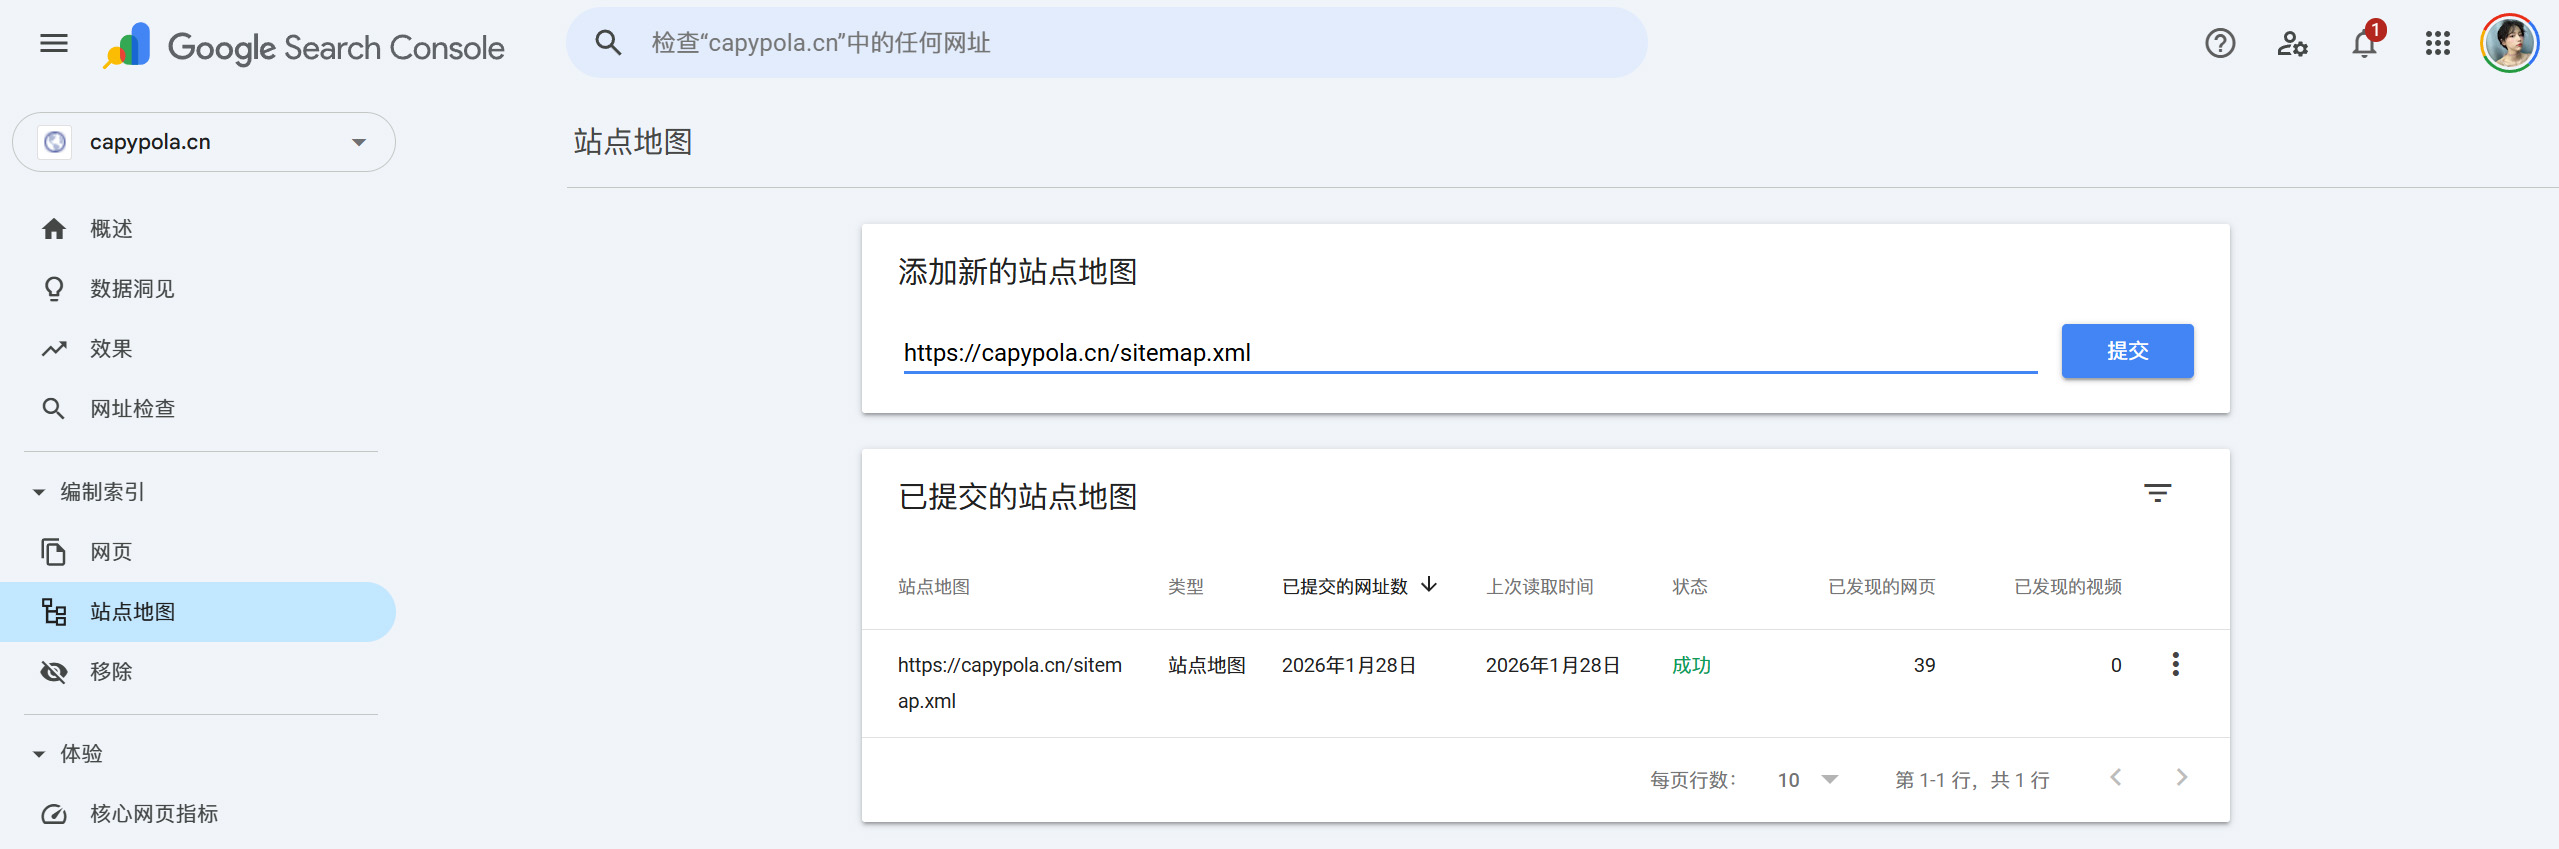Click the 提交 submit button
This screenshot has width=2559, height=849.
click(2126, 351)
